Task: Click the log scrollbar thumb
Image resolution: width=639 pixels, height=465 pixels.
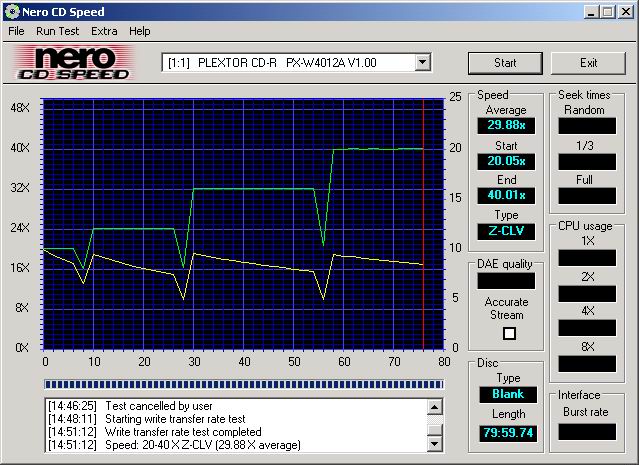Action: [434, 430]
